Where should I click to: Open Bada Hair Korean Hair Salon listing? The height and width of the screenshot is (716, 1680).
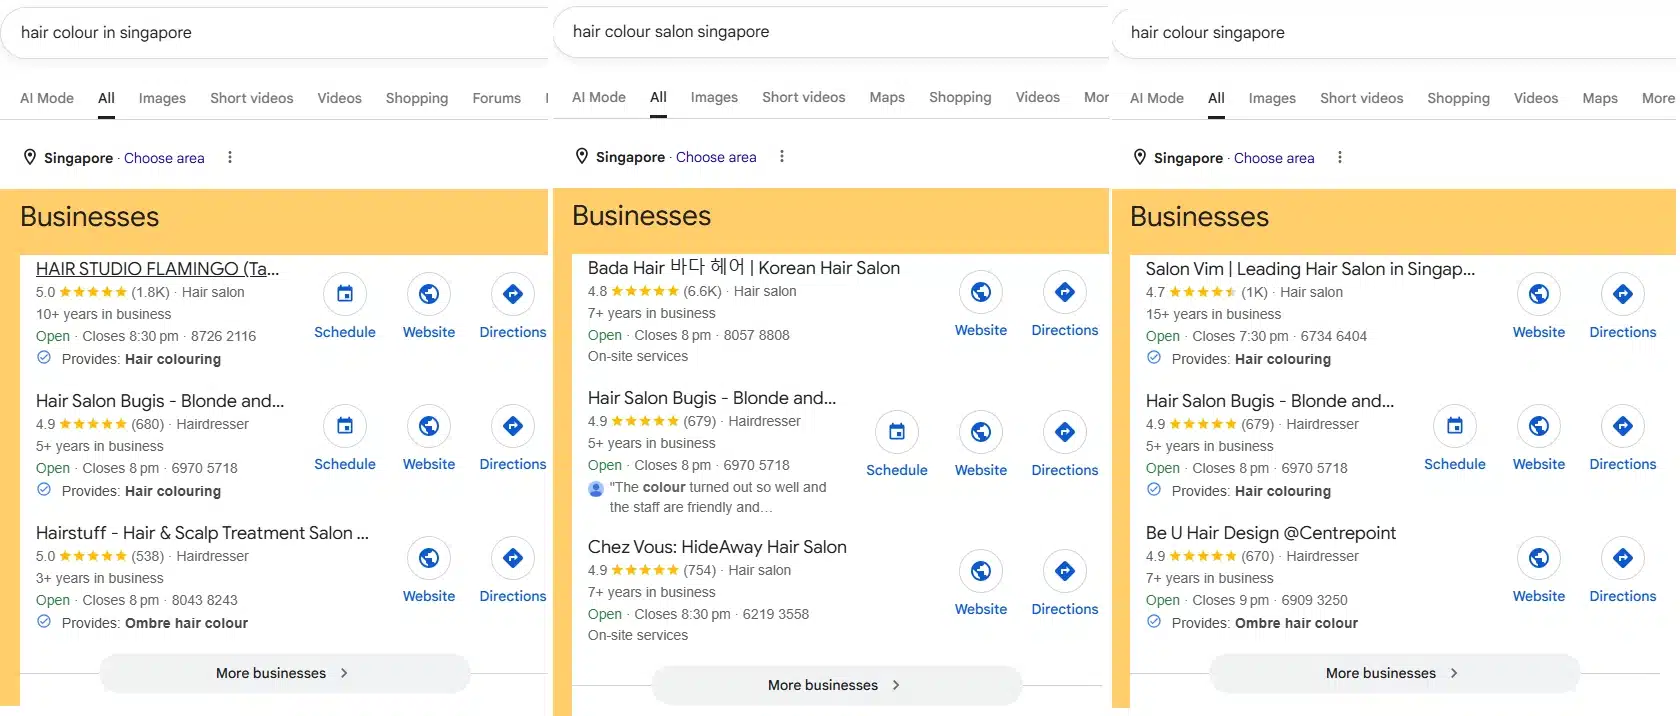click(744, 267)
